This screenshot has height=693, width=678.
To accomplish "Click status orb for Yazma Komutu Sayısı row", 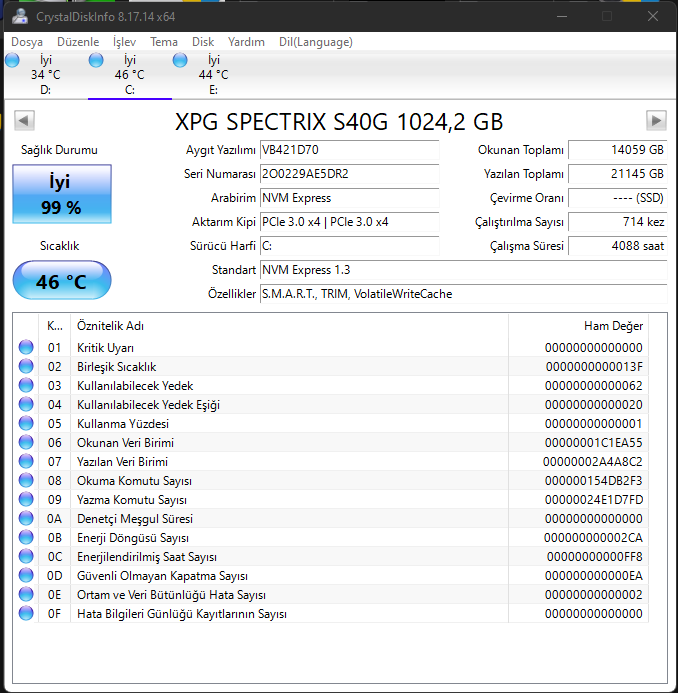I will pyautogui.click(x=26, y=499).
